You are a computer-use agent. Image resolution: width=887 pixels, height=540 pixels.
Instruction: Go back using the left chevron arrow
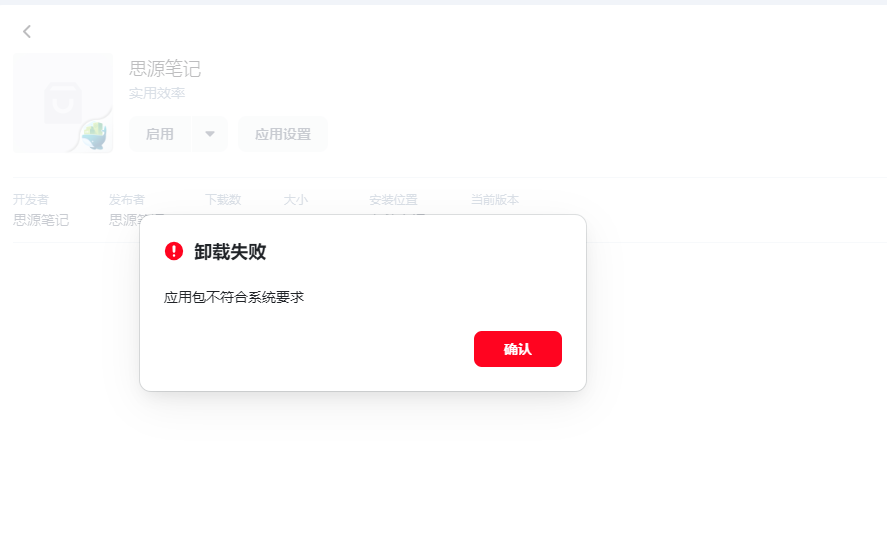(27, 32)
